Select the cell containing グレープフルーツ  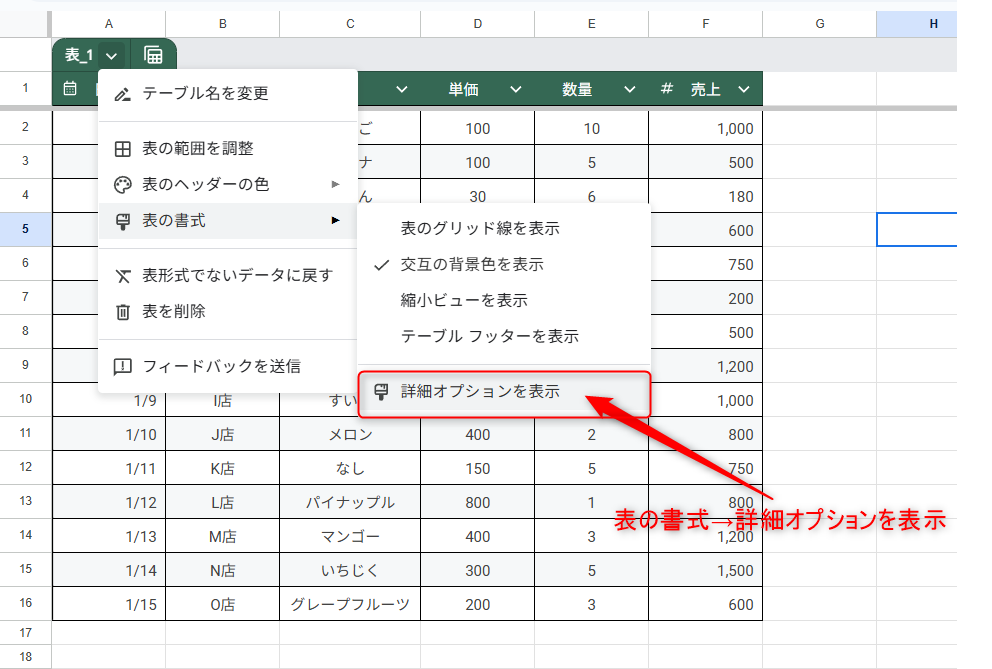click(x=350, y=605)
